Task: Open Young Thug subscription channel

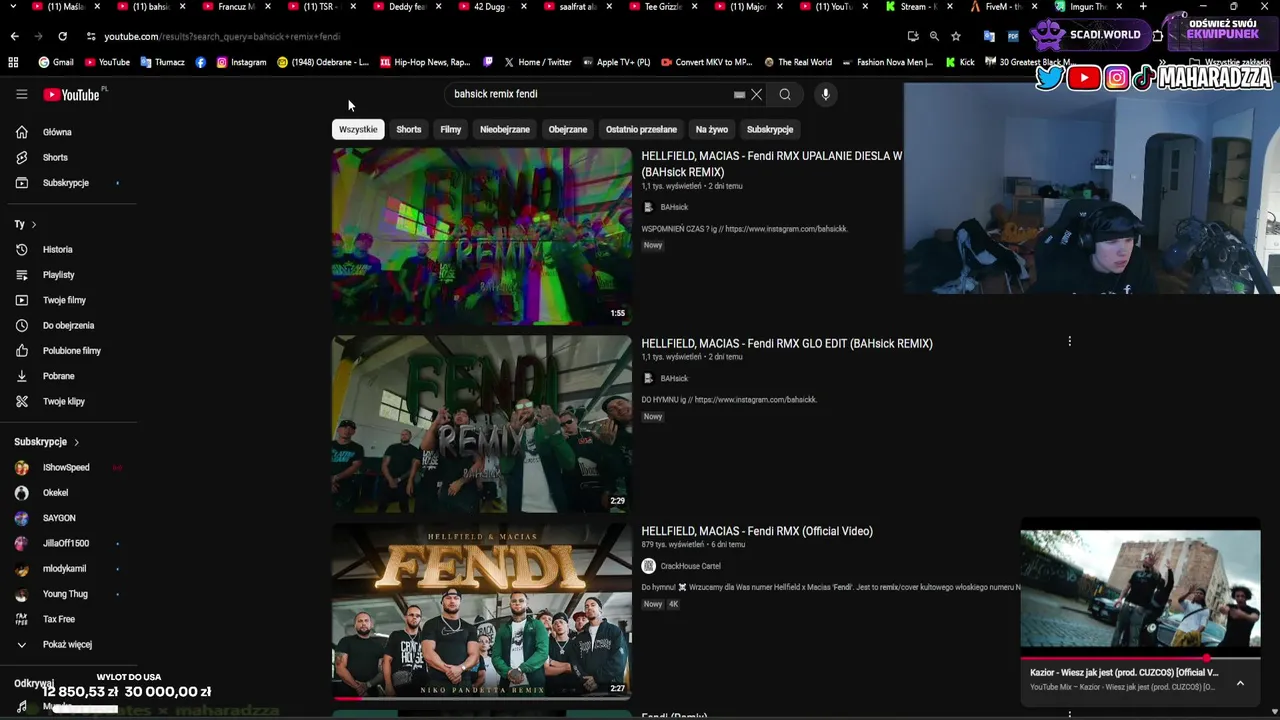Action: pyautogui.click(x=66, y=594)
